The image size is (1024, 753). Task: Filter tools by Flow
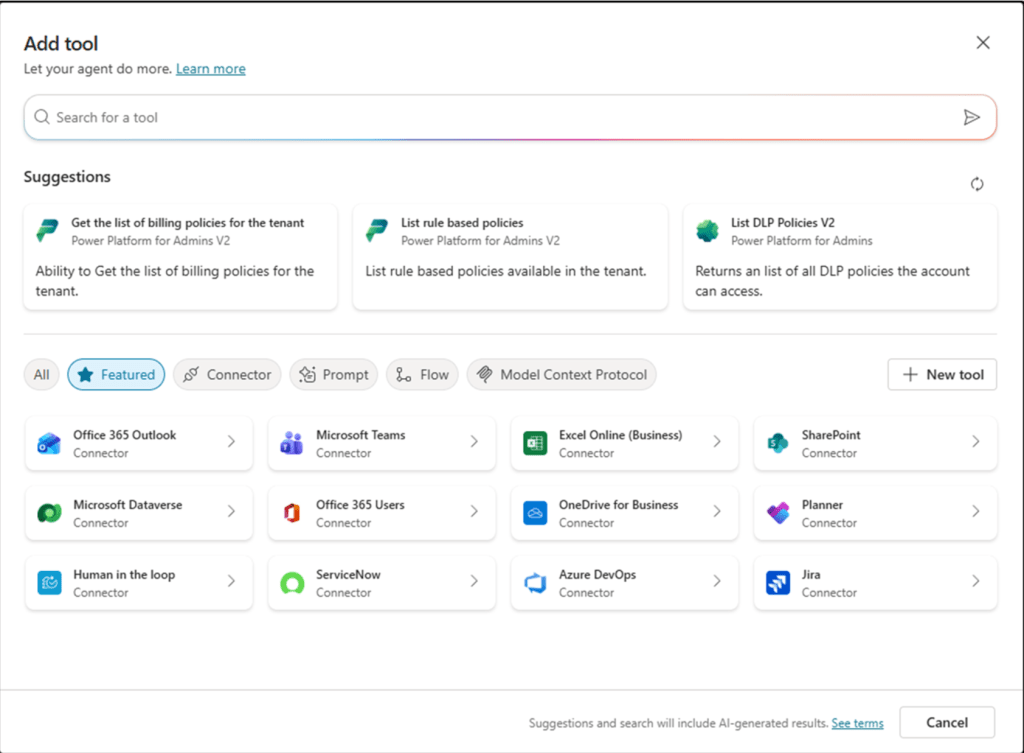coord(423,375)
